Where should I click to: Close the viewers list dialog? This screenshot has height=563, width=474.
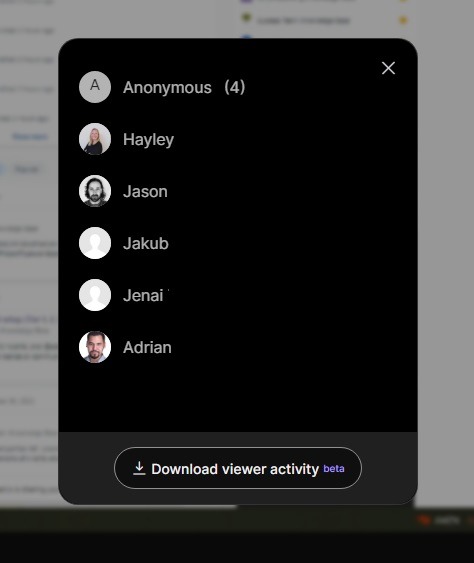pos(388,68)
